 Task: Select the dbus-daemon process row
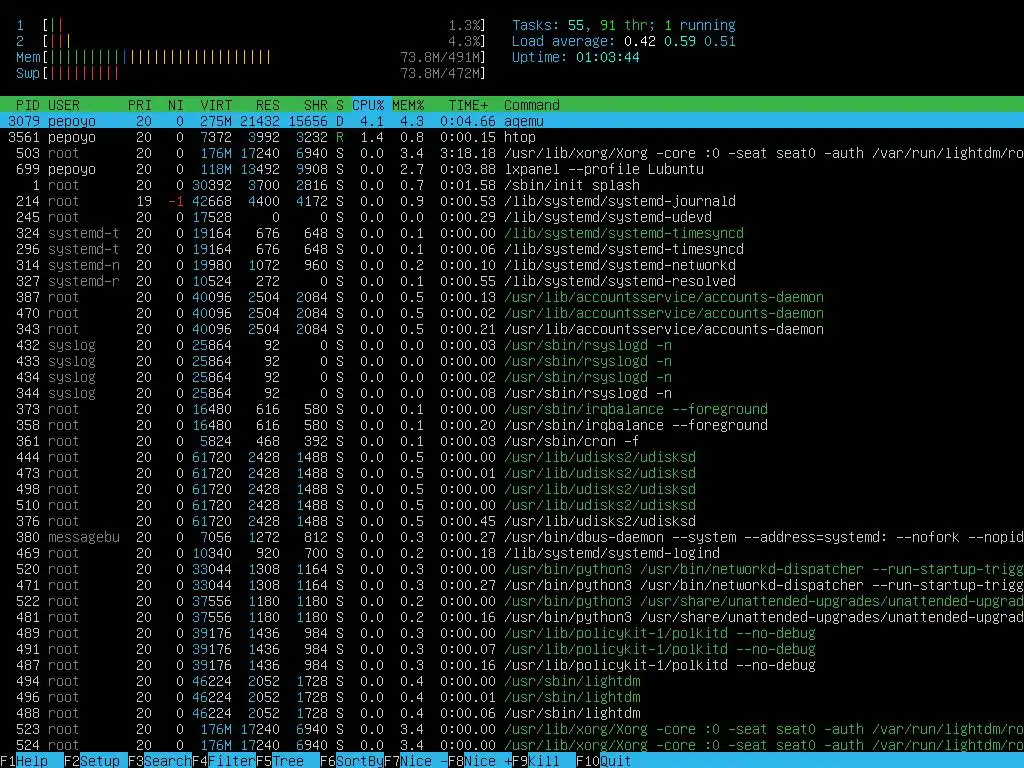tap(512, 537)
